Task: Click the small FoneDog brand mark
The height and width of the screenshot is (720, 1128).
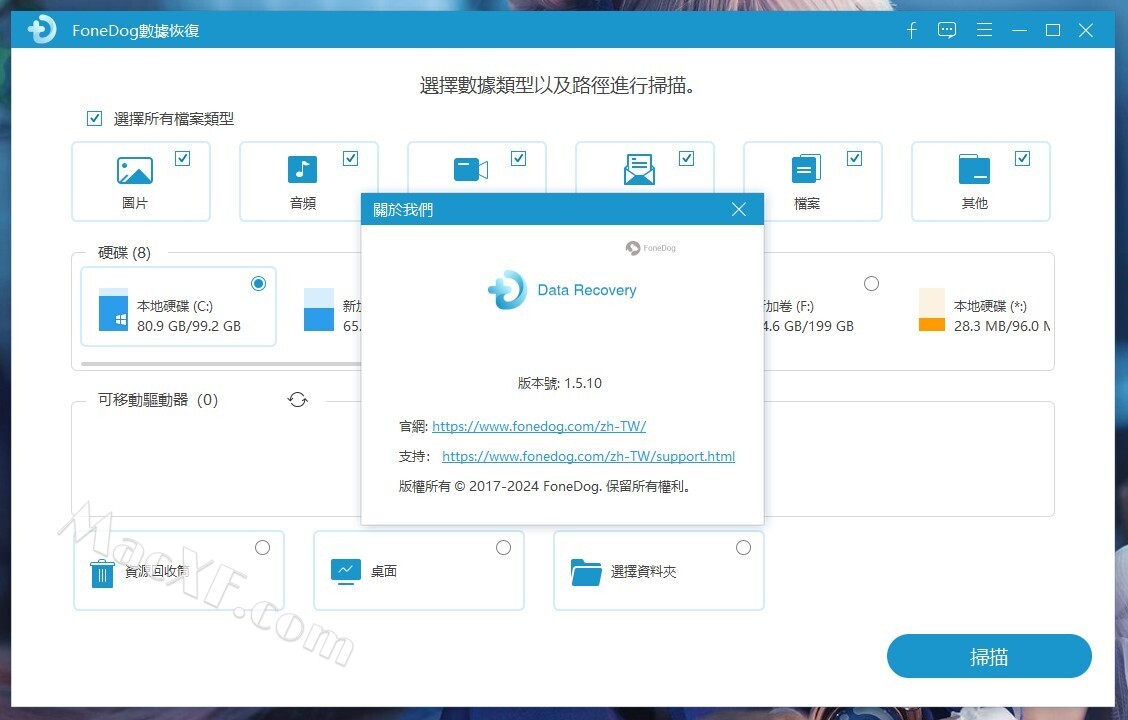Action: tap(650, 248)
